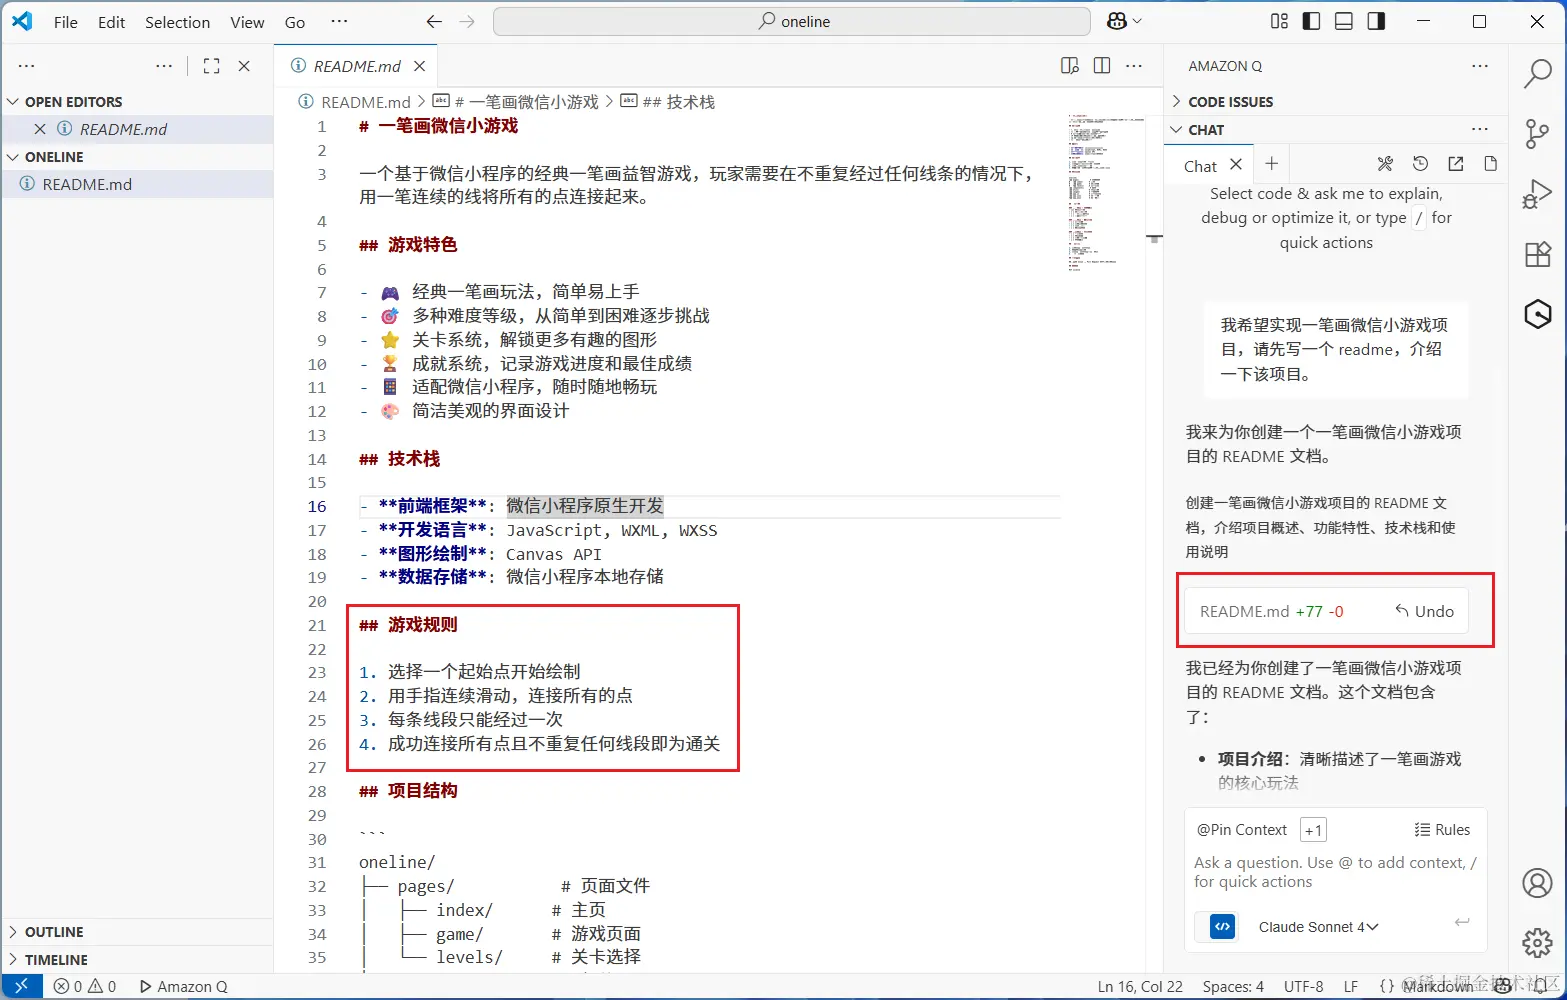1567x1000 pixels.
Task: Select the README.md editor tab
Action: (x=358, y=66)
